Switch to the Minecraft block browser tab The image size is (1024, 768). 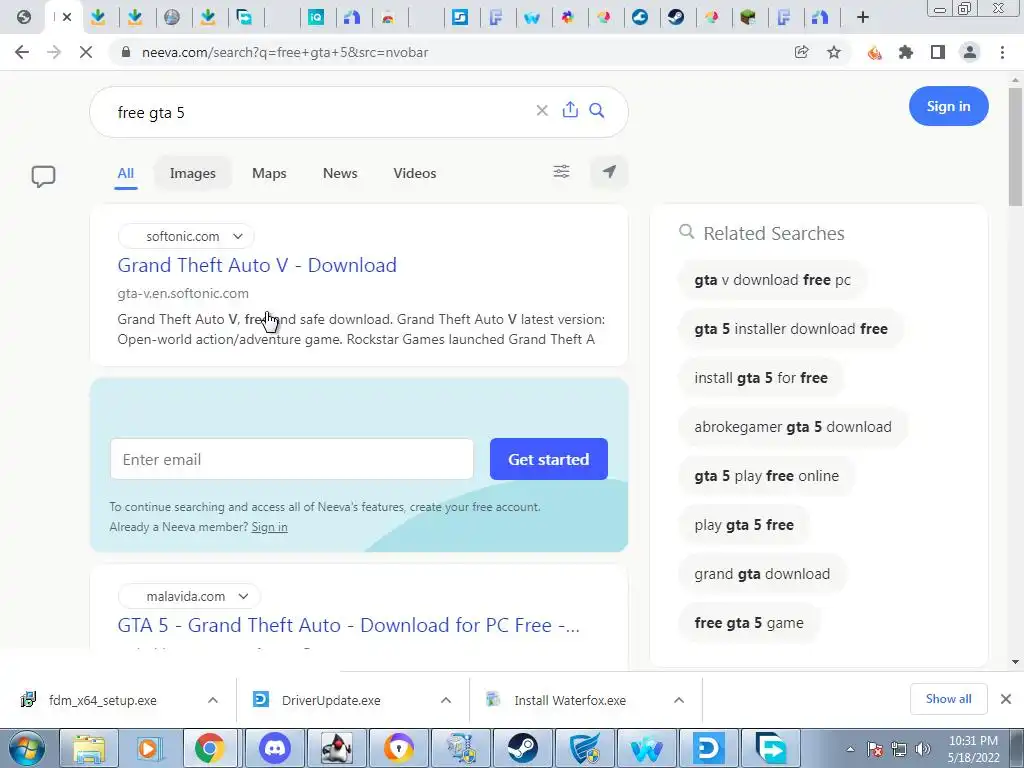click(x=748, y=17)
